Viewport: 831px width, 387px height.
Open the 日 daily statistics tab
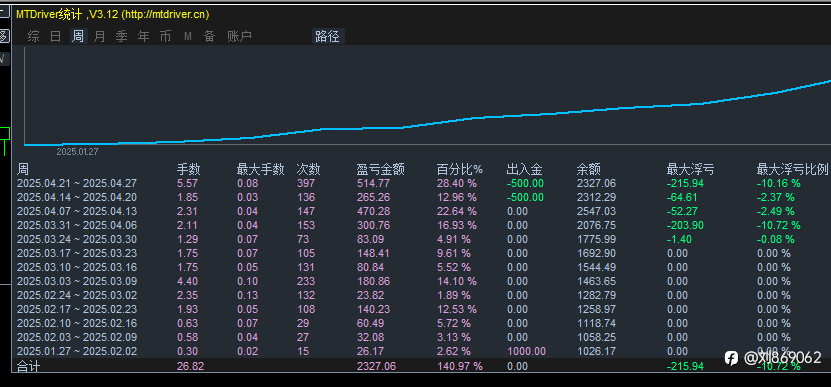click(x=56, y=37)
